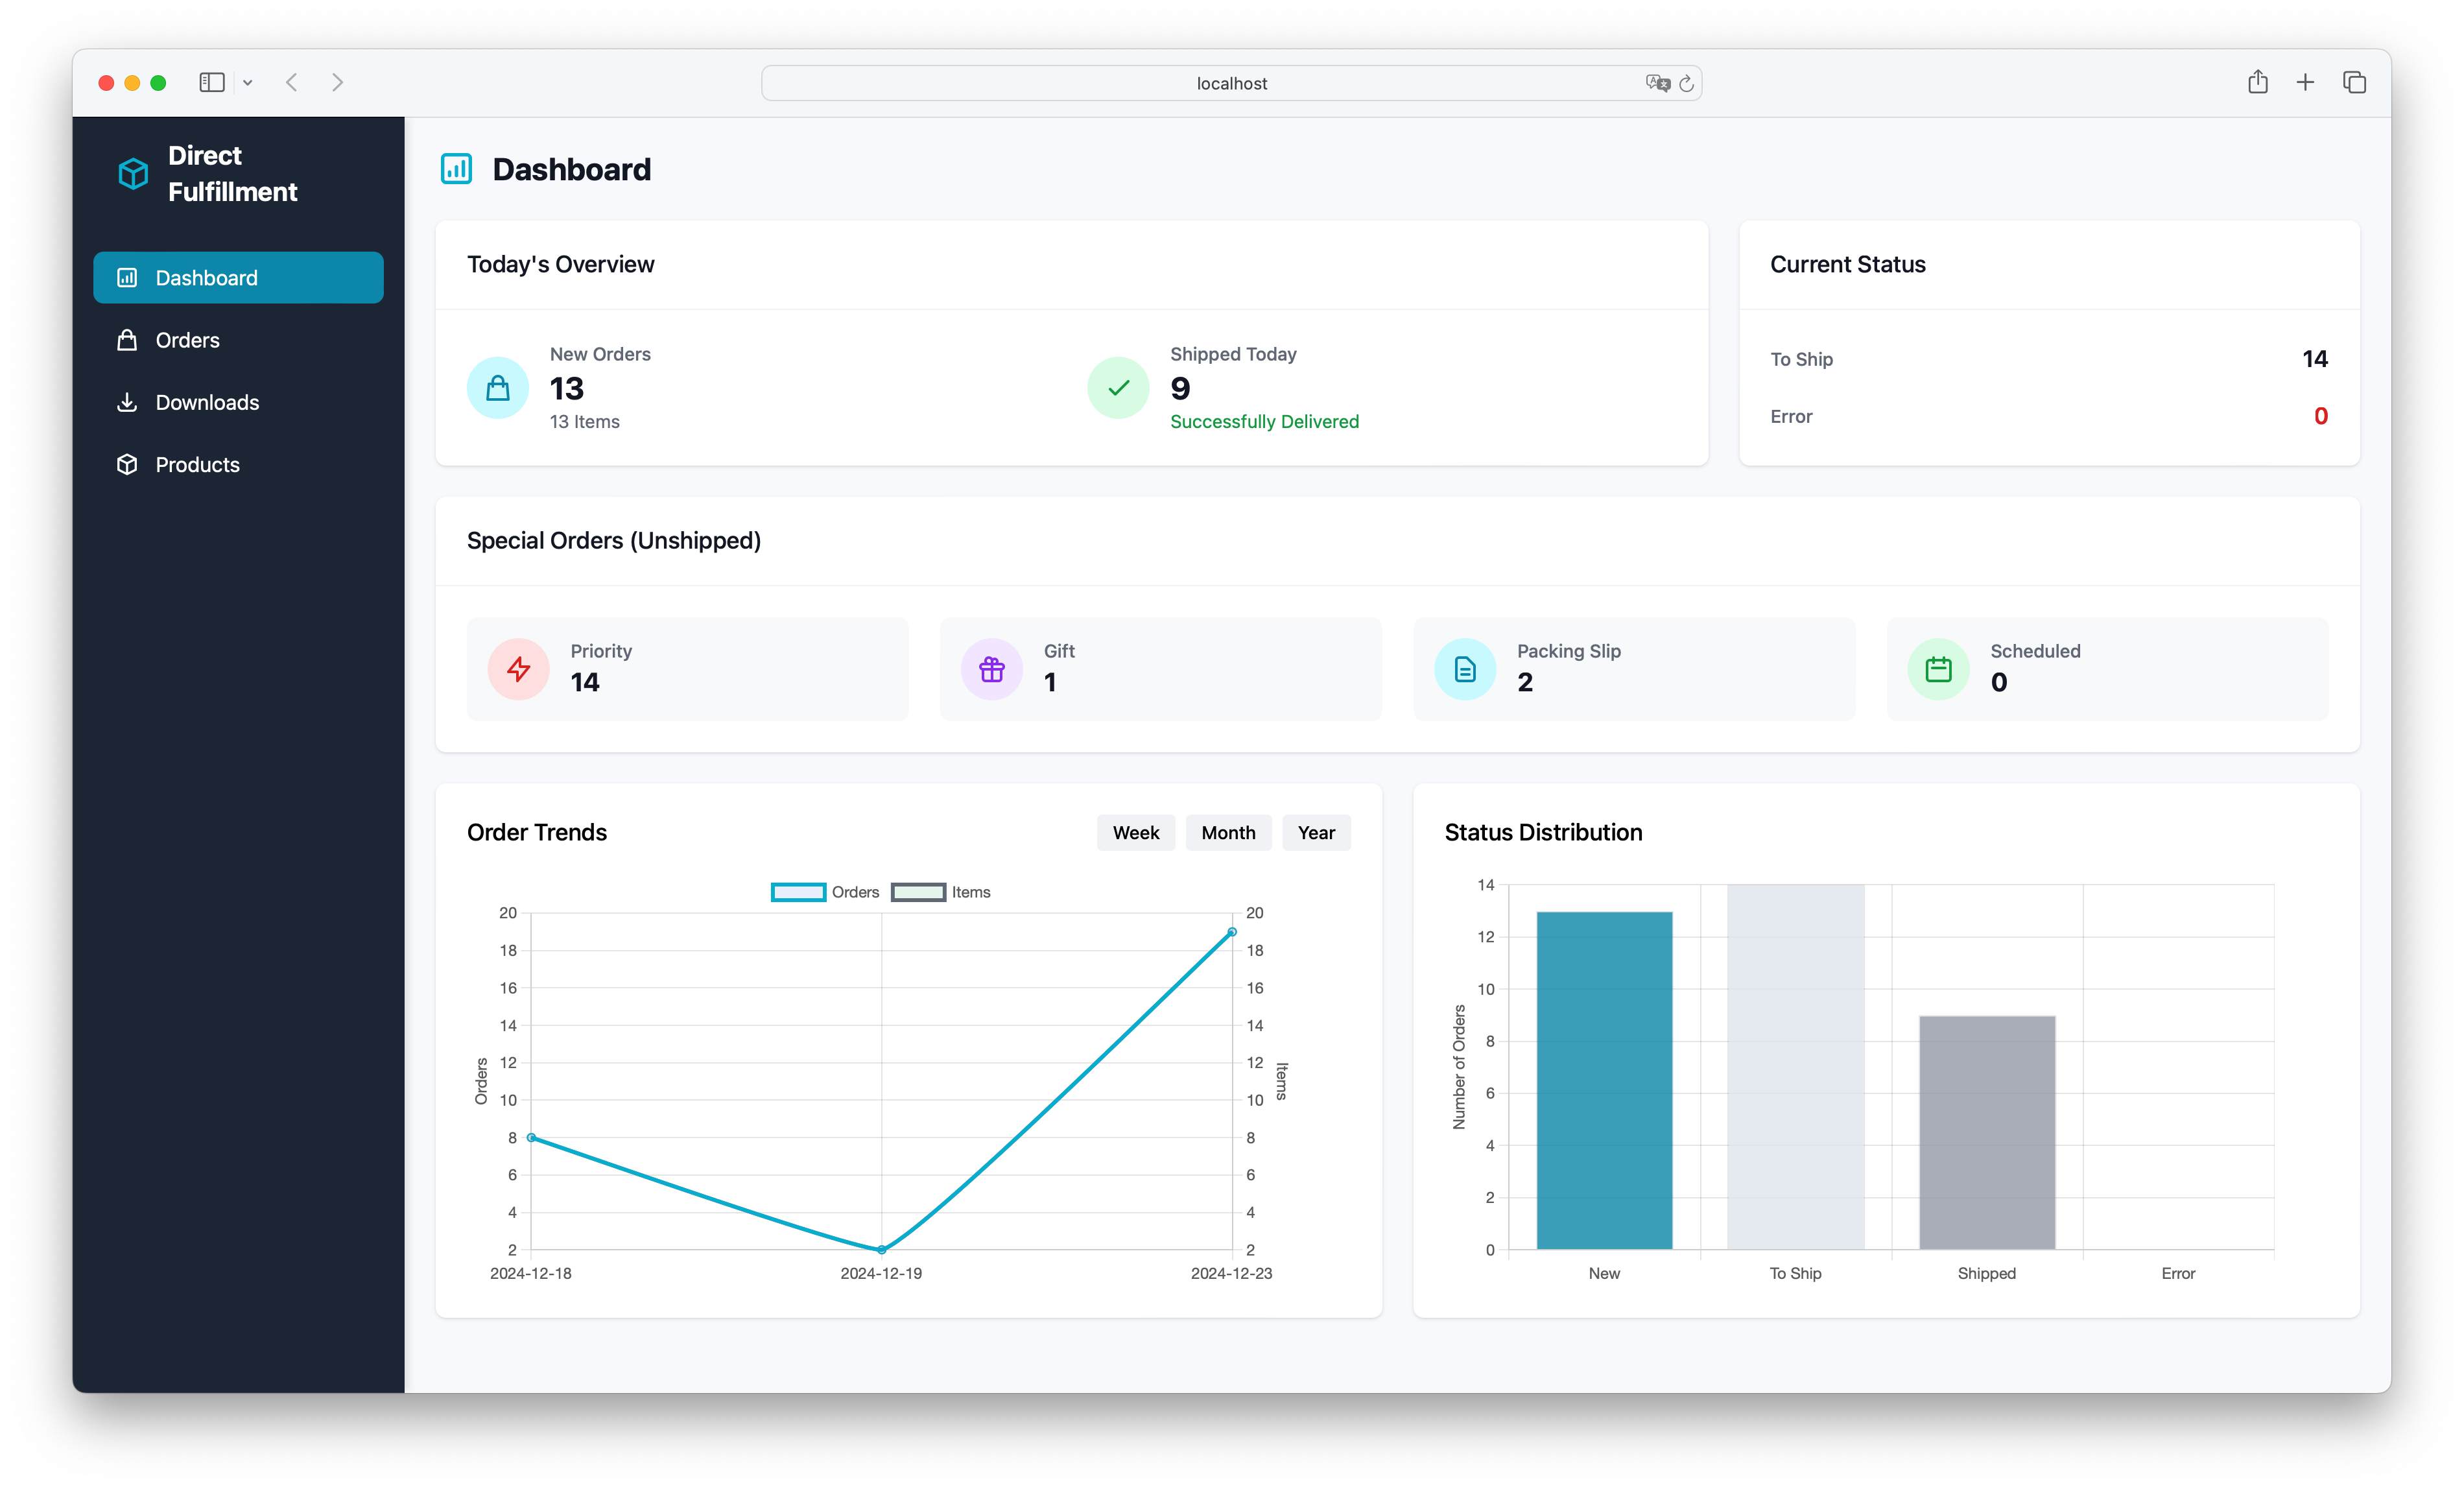Click the Downloads icon in the sidebar
Viewport: 2464px width, 1489px height.
(x=127, y=402)
